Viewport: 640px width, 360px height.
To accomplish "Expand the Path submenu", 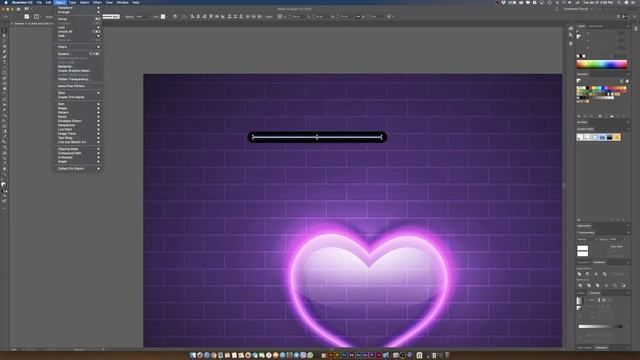I will [x=78, y=104].
